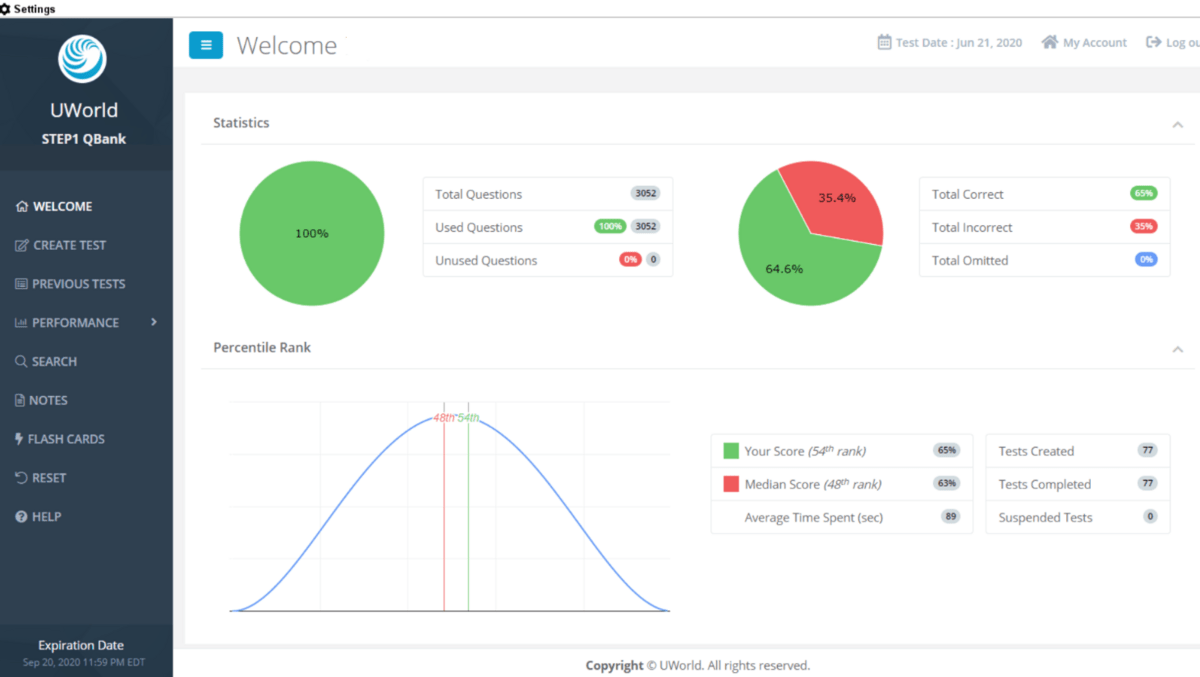Viewport: 1200px width, 677px height.
Task: Expand the Performance submenu arrow
Action: [153, 322]
